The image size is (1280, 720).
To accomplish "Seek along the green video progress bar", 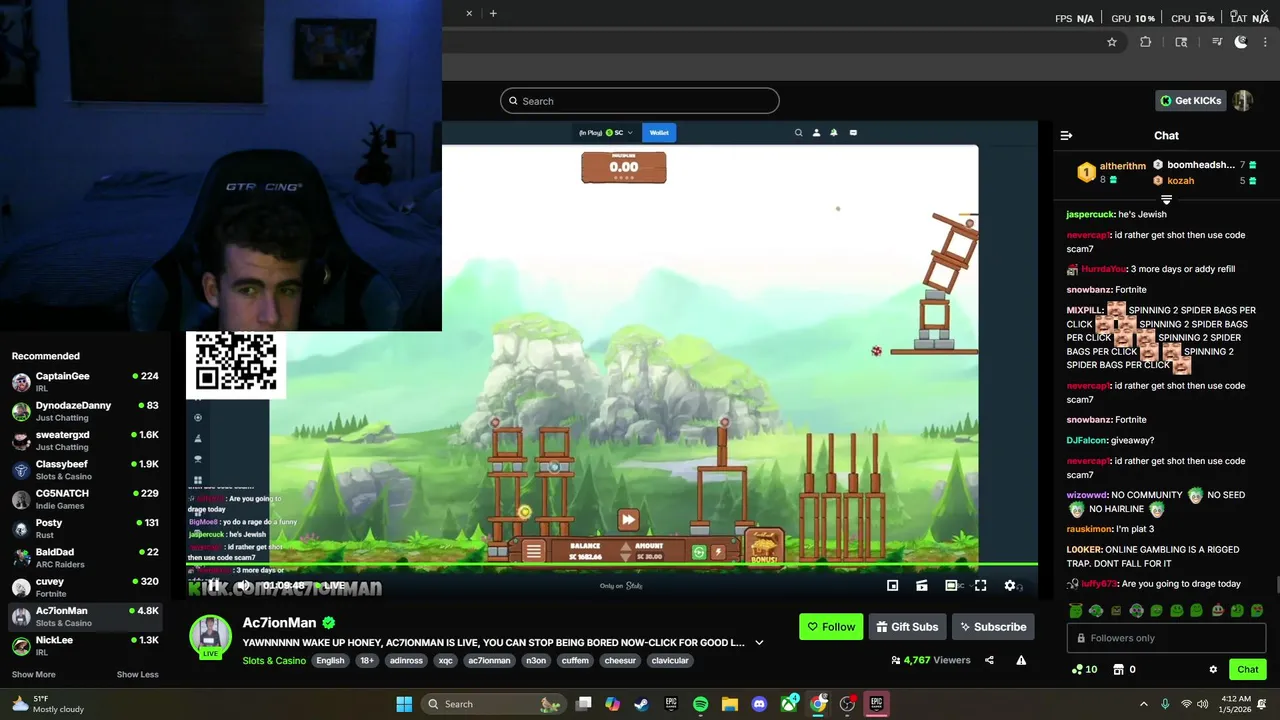I will [x=612, y=565].
